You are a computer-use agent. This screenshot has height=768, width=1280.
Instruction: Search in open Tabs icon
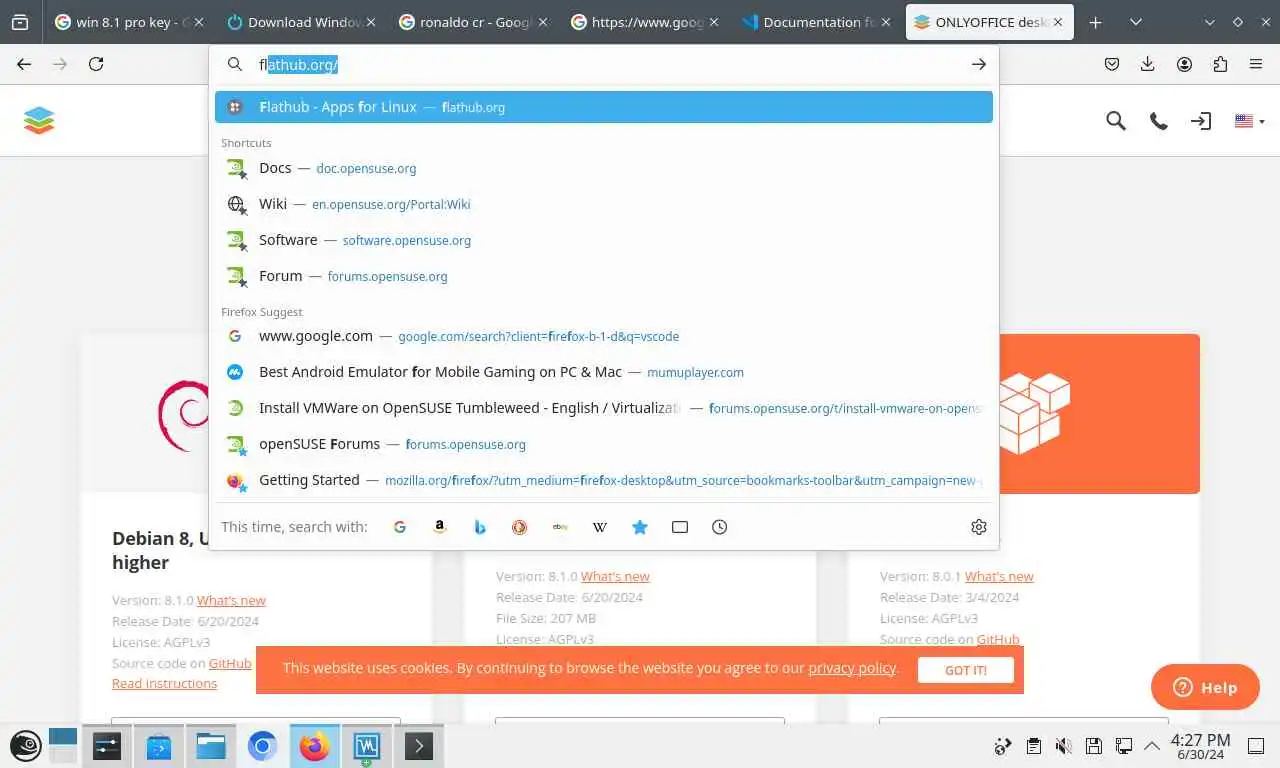[x=680, y=527]
